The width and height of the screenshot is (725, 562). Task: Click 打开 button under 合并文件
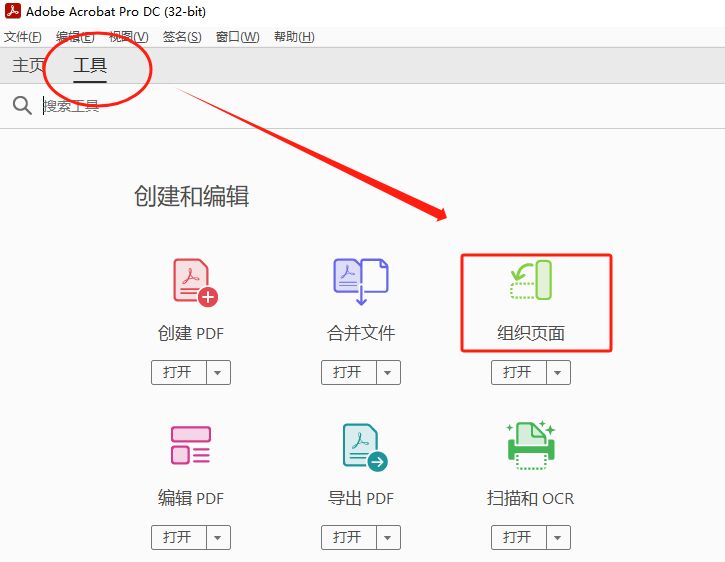tap(349, 372)
